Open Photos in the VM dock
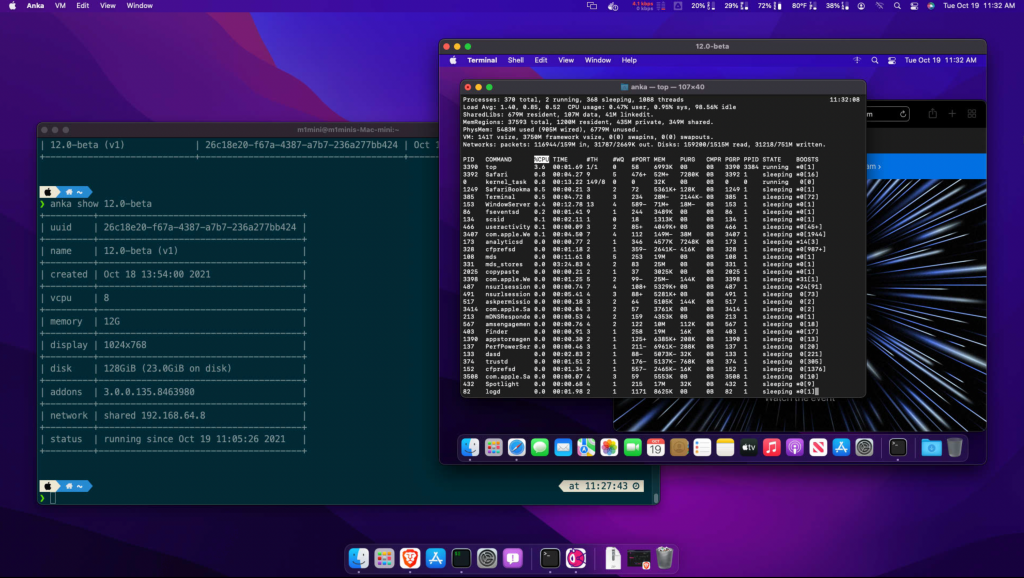 (x=609, y=447)
